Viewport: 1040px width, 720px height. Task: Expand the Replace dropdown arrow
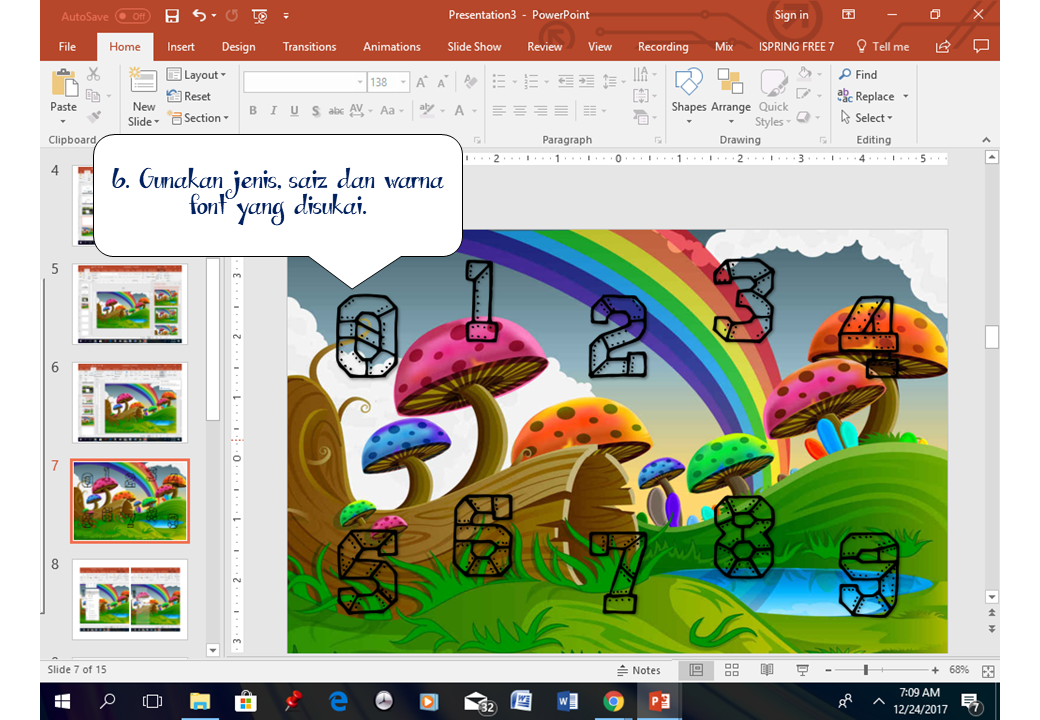tap(905, 96)
